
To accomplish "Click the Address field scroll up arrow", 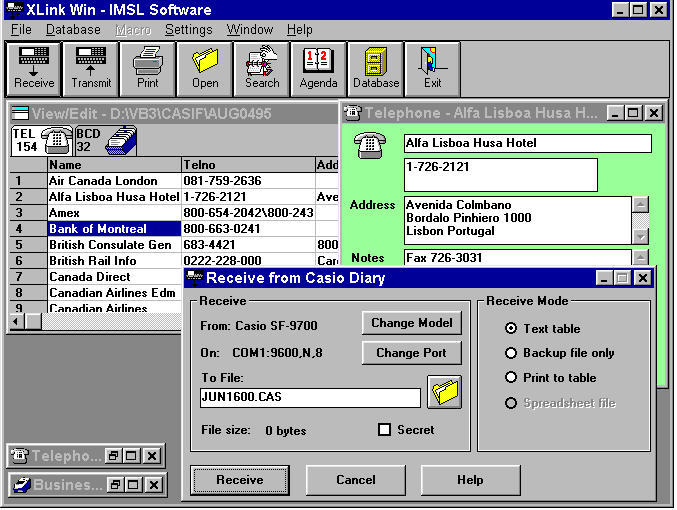I will pos(641,204).
